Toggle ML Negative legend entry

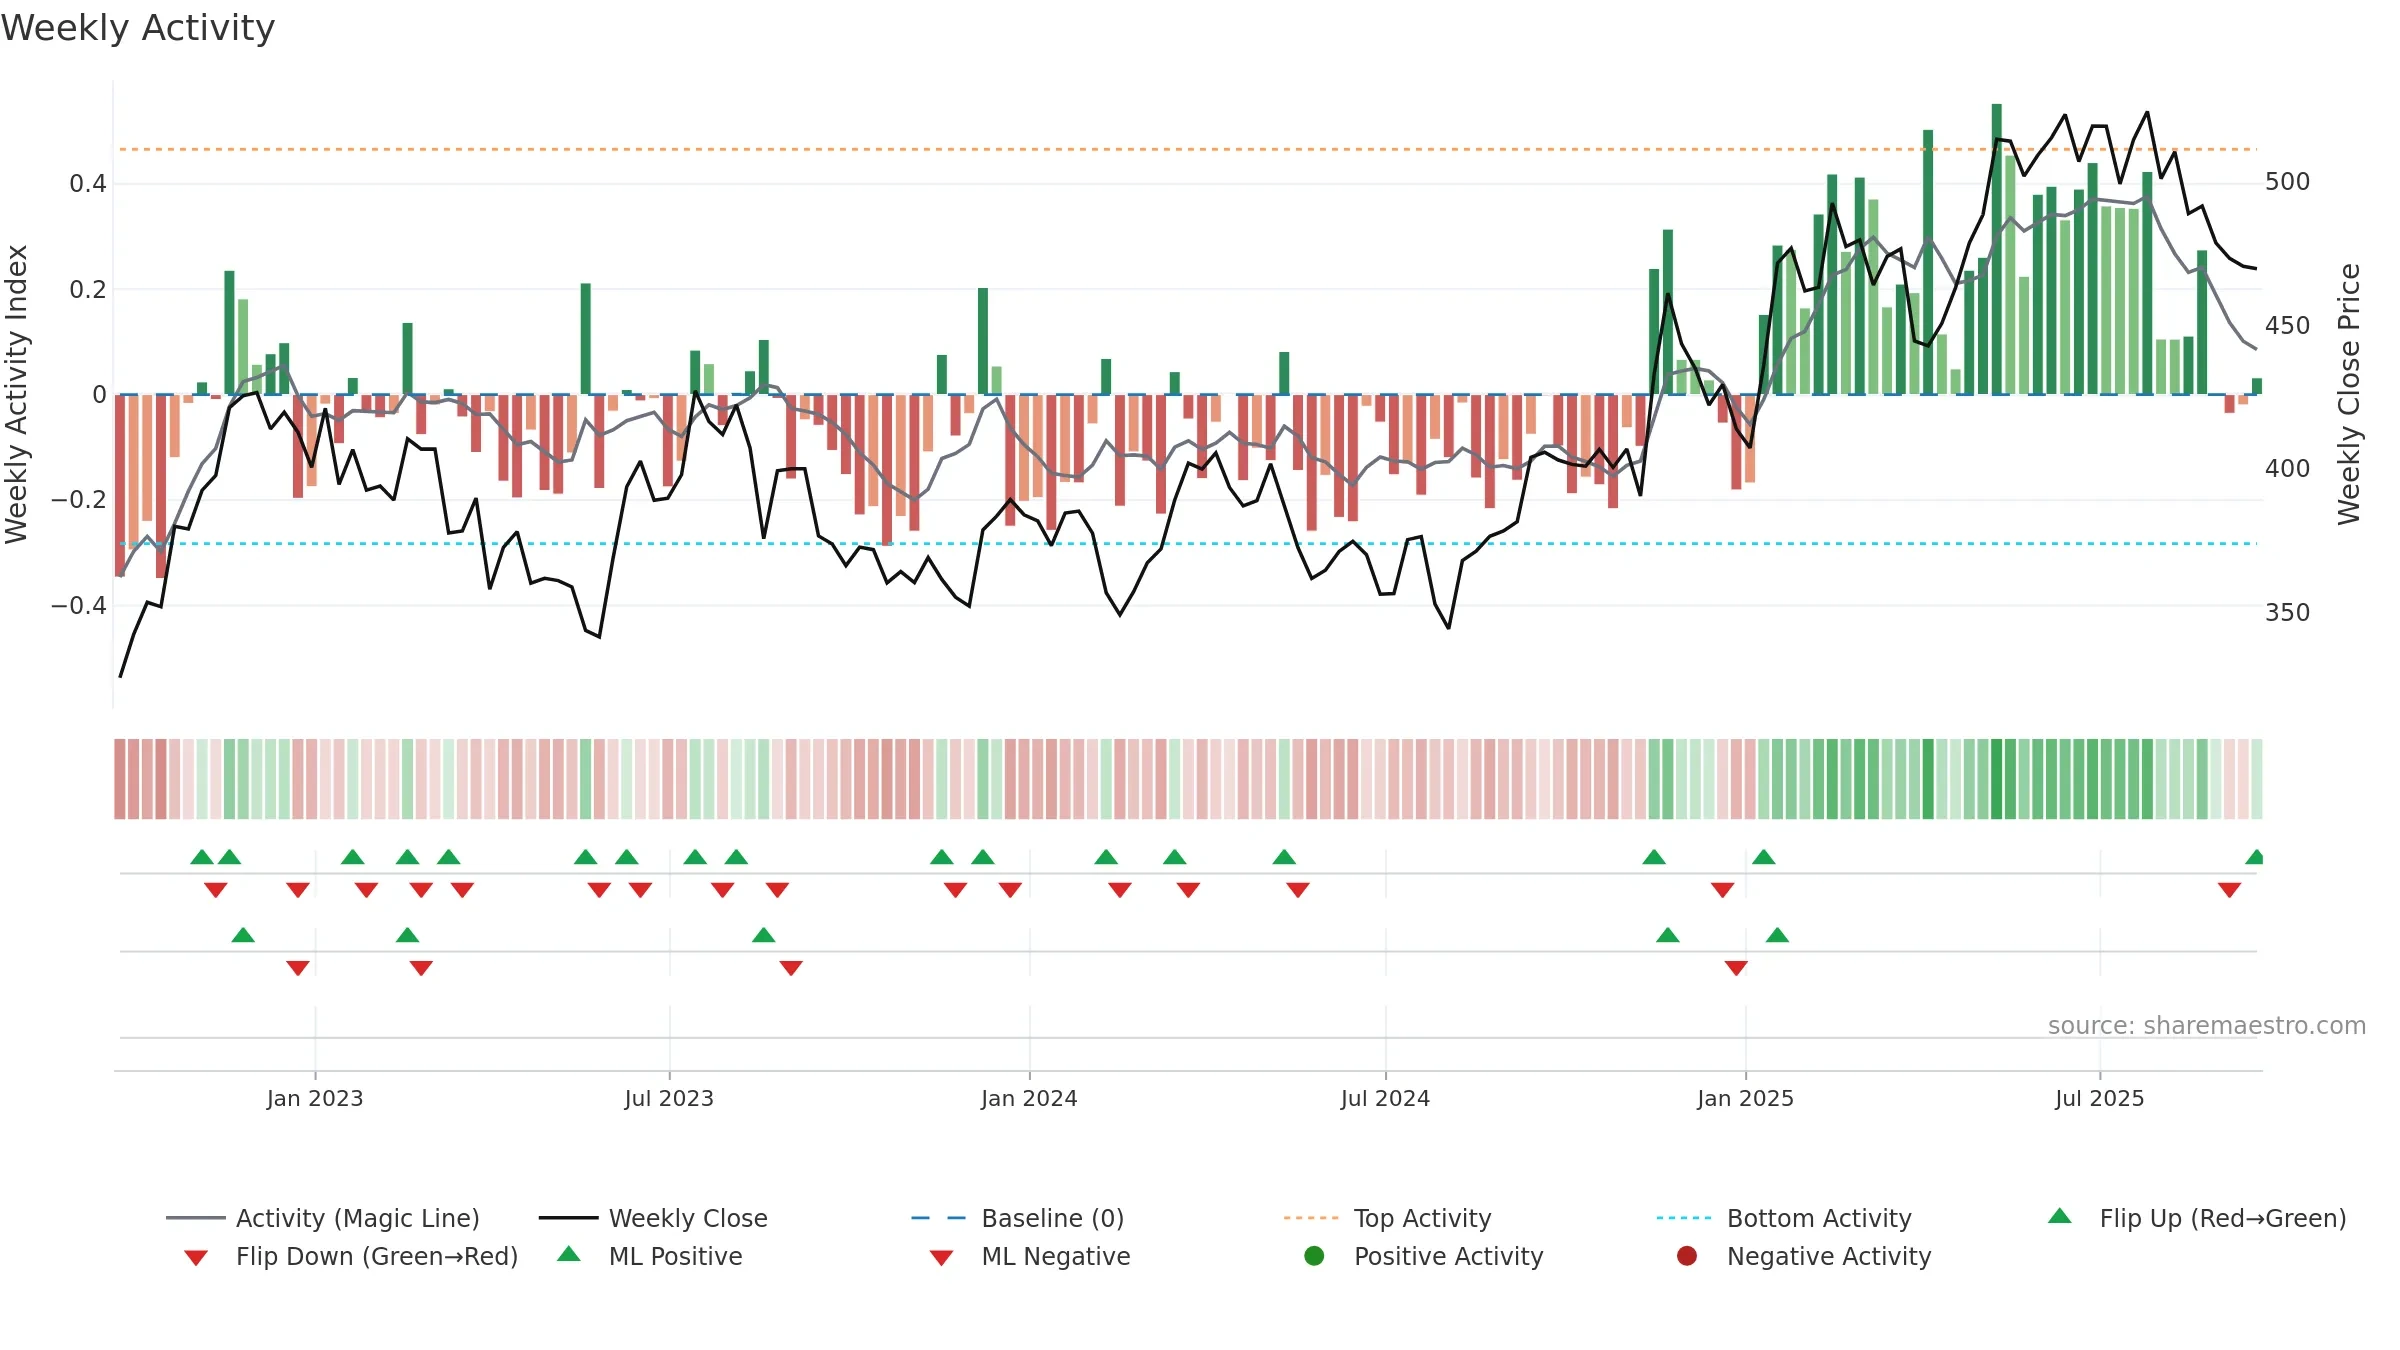point(1030,1256)
